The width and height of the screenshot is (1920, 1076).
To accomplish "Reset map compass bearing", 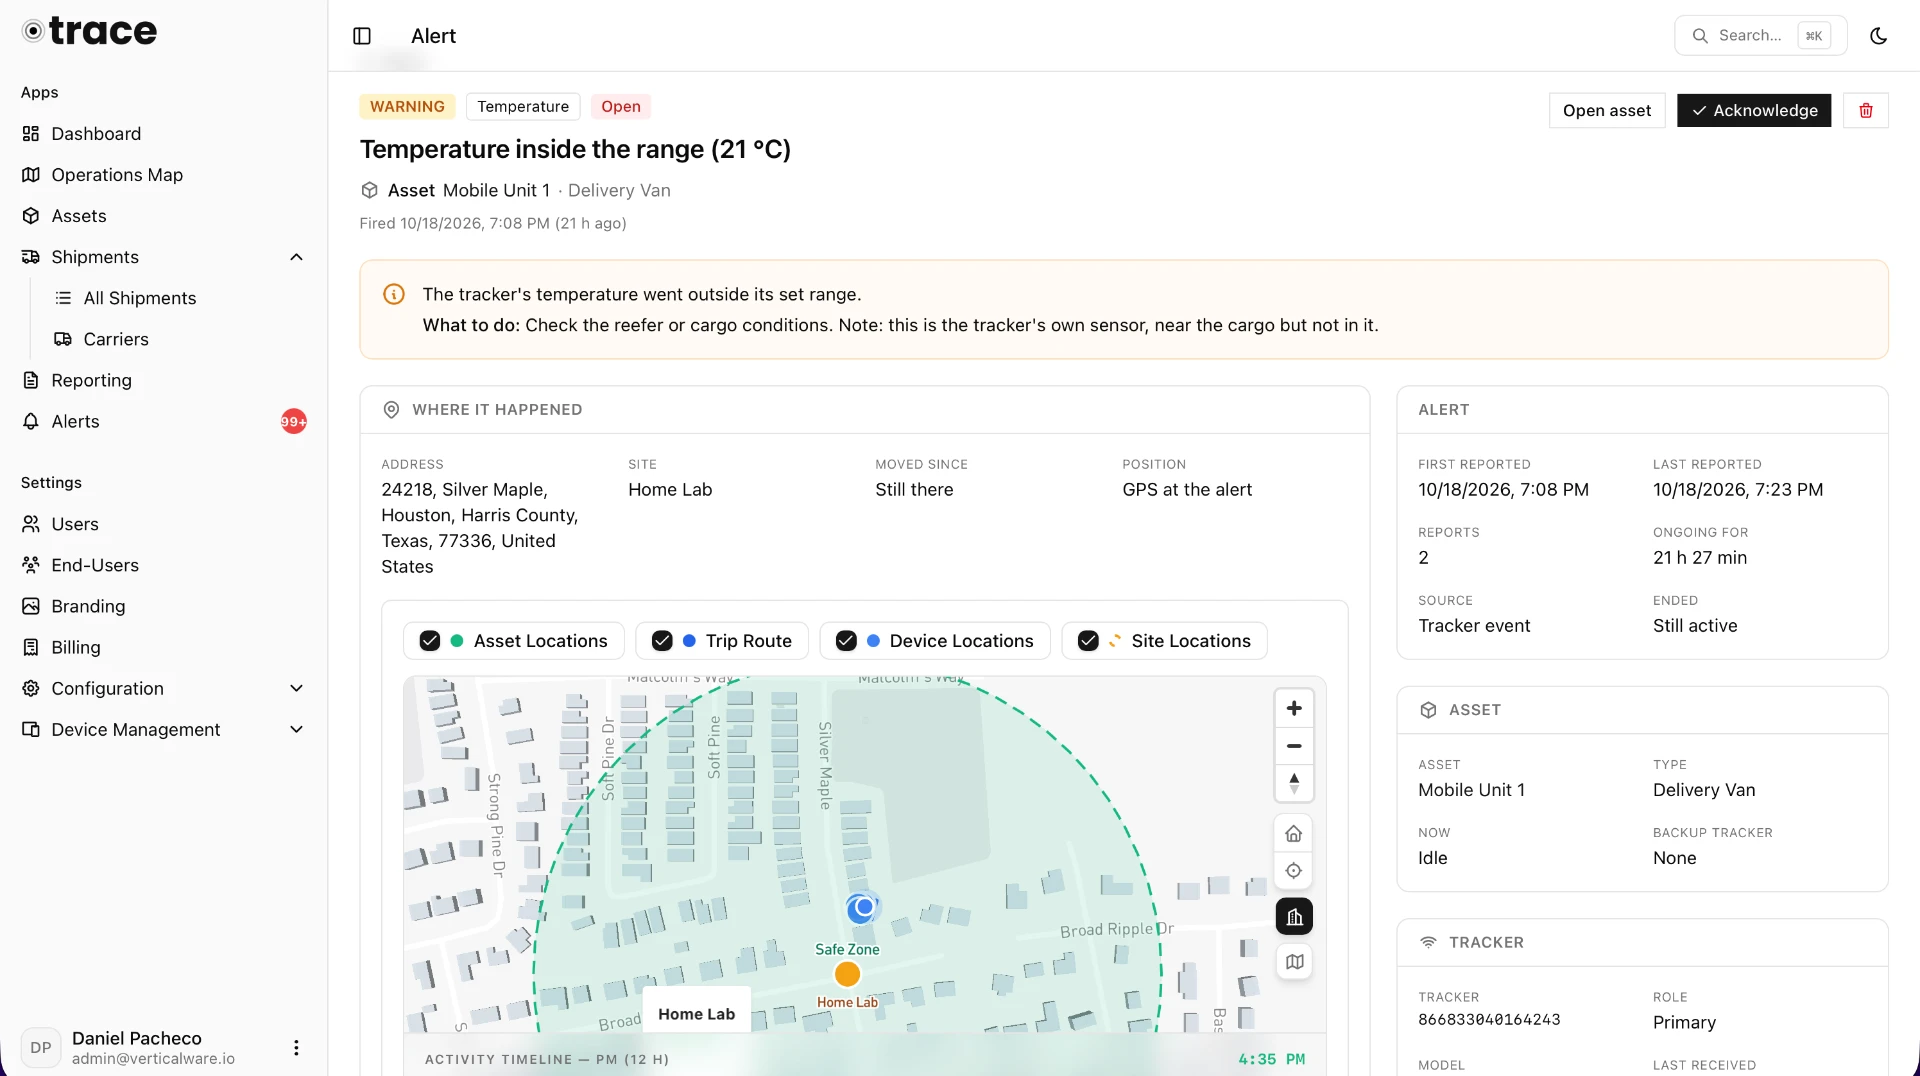I will 1294,783.
